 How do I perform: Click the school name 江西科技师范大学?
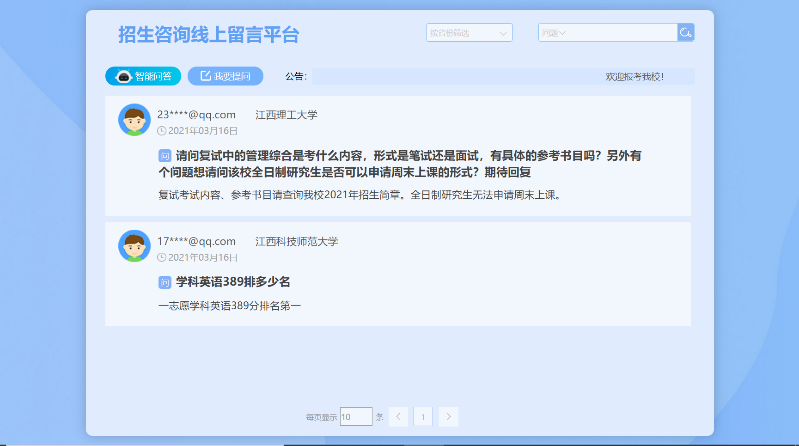point(297,241)
